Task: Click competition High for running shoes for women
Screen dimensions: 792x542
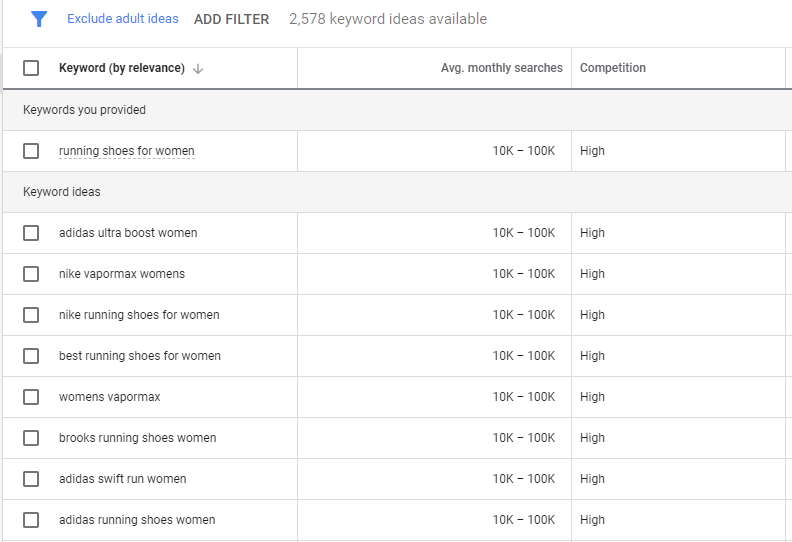Action: tap(592, 151)
